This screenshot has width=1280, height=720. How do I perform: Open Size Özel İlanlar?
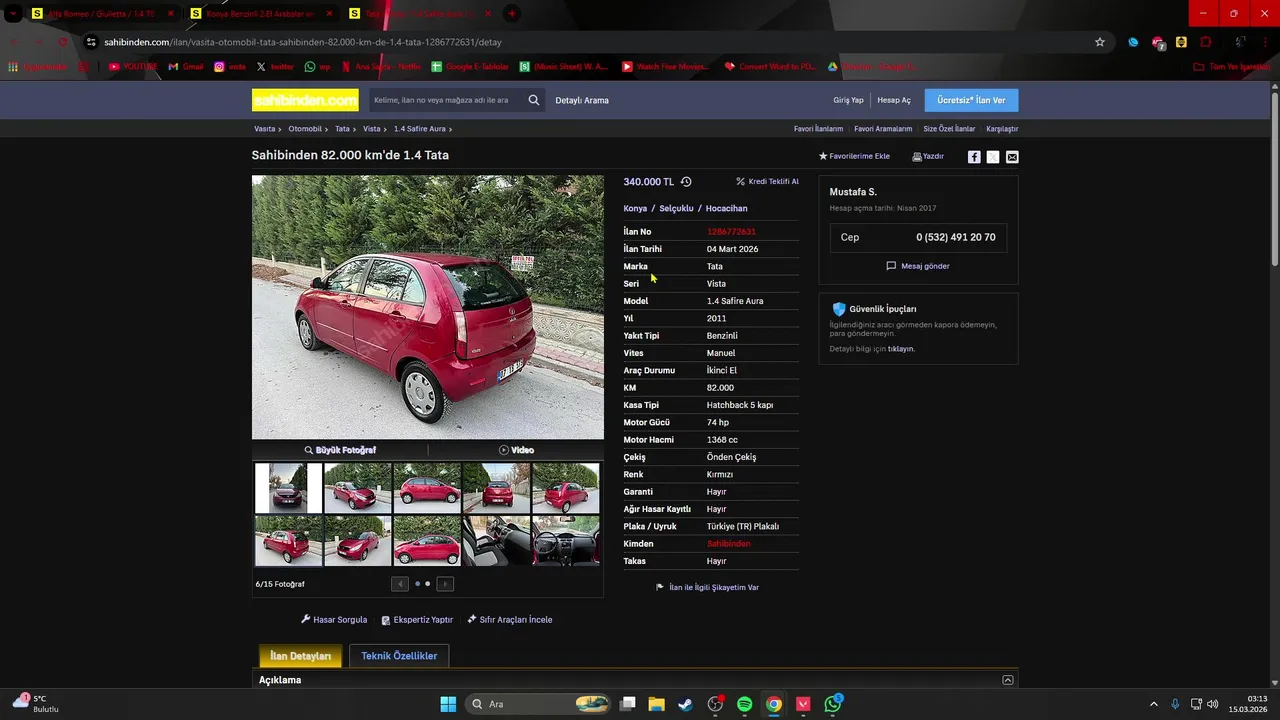pos(949,129)
